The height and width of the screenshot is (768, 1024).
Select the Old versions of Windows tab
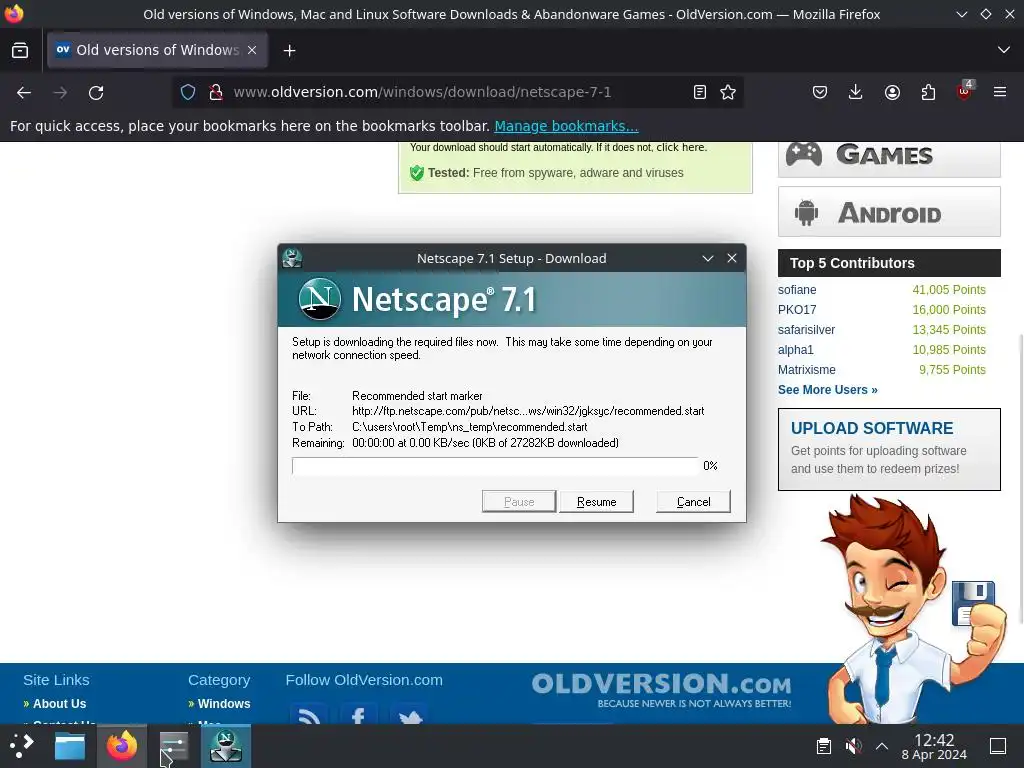[157, 50]
